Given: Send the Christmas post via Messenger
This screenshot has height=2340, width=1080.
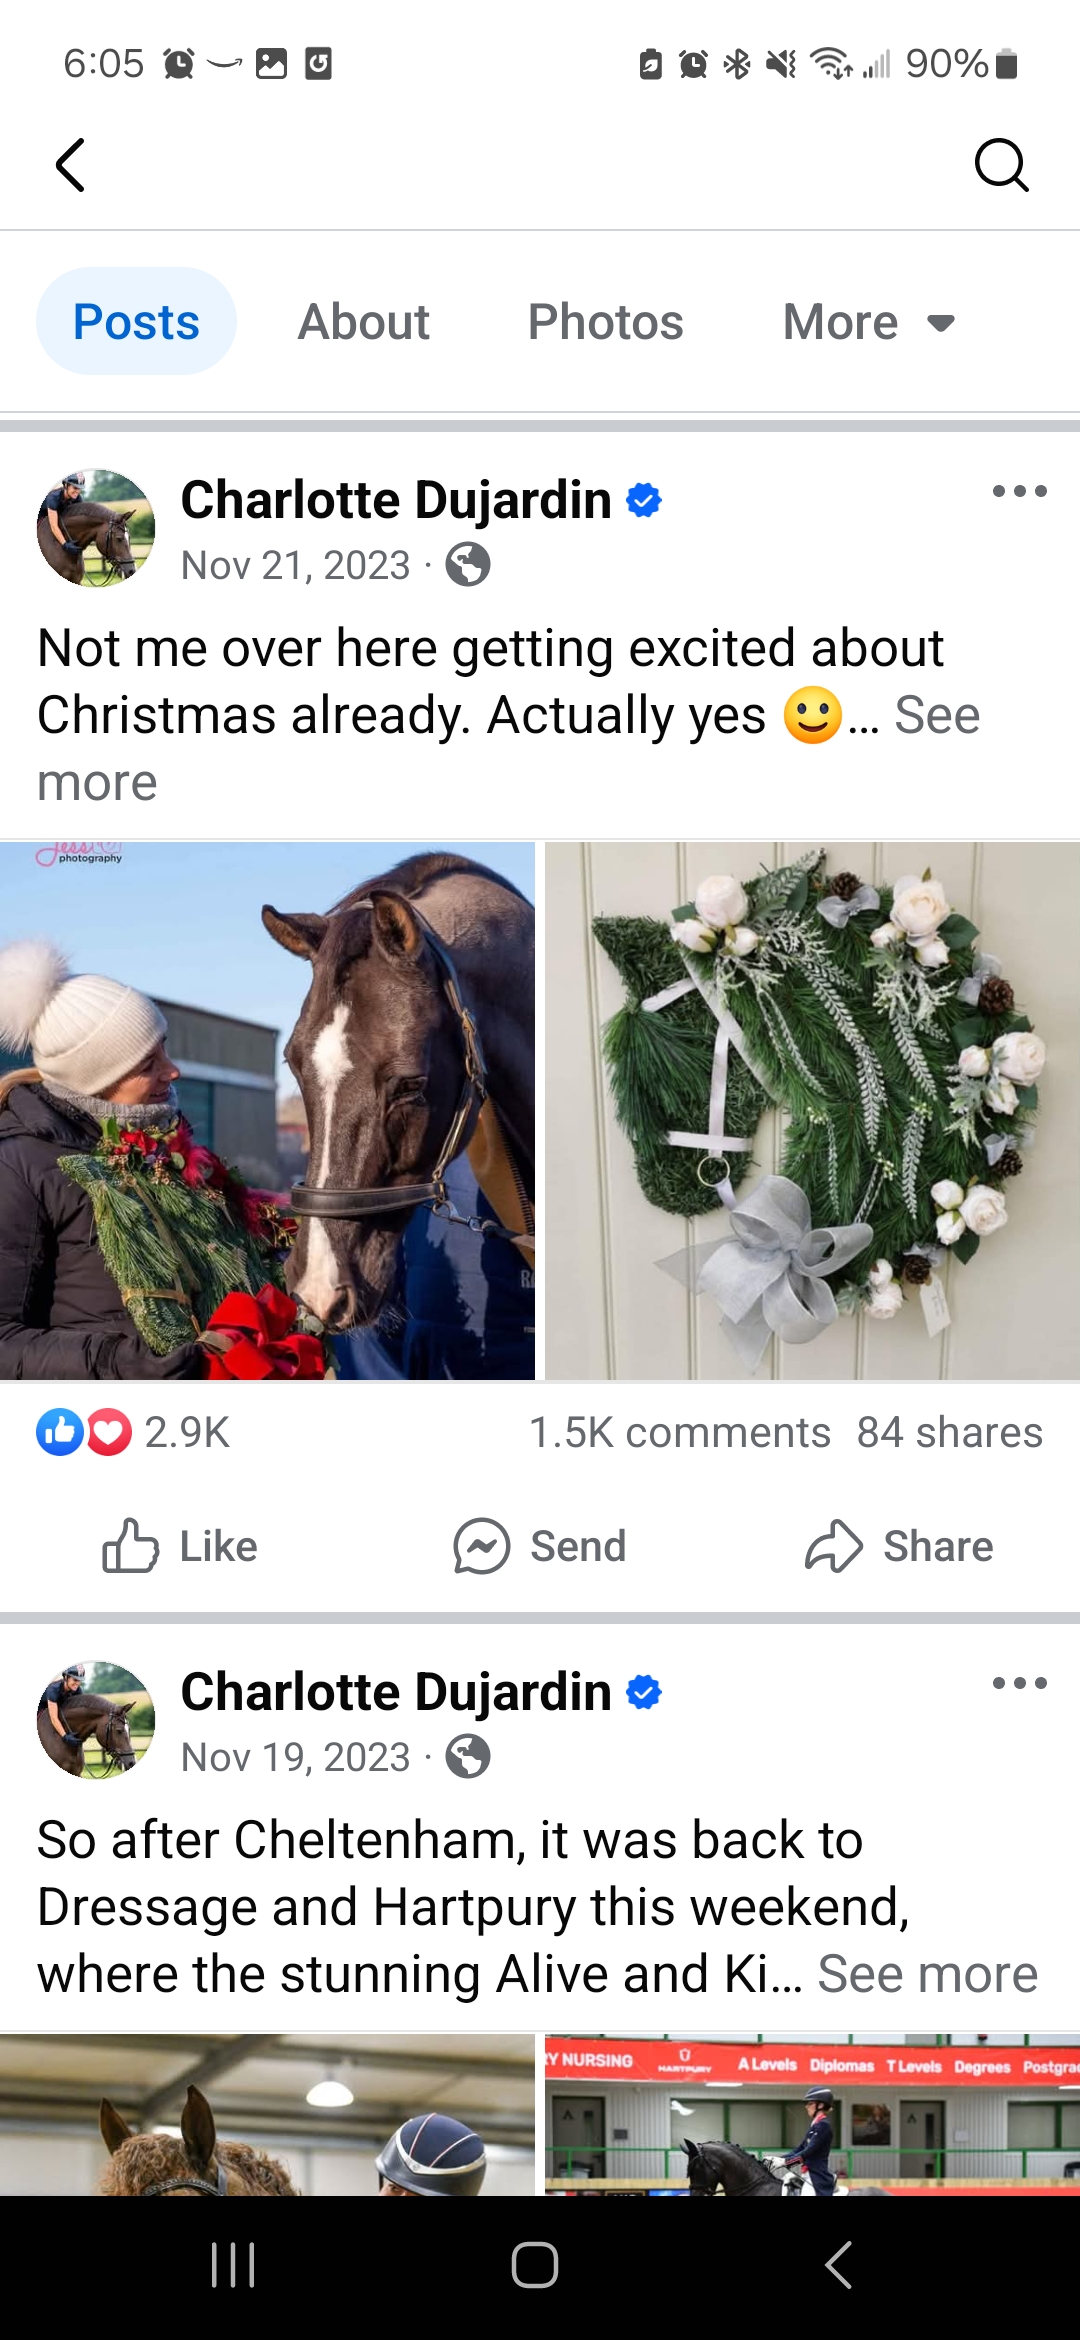Looking at the screenshot, I should click(x=540, y=1546).
